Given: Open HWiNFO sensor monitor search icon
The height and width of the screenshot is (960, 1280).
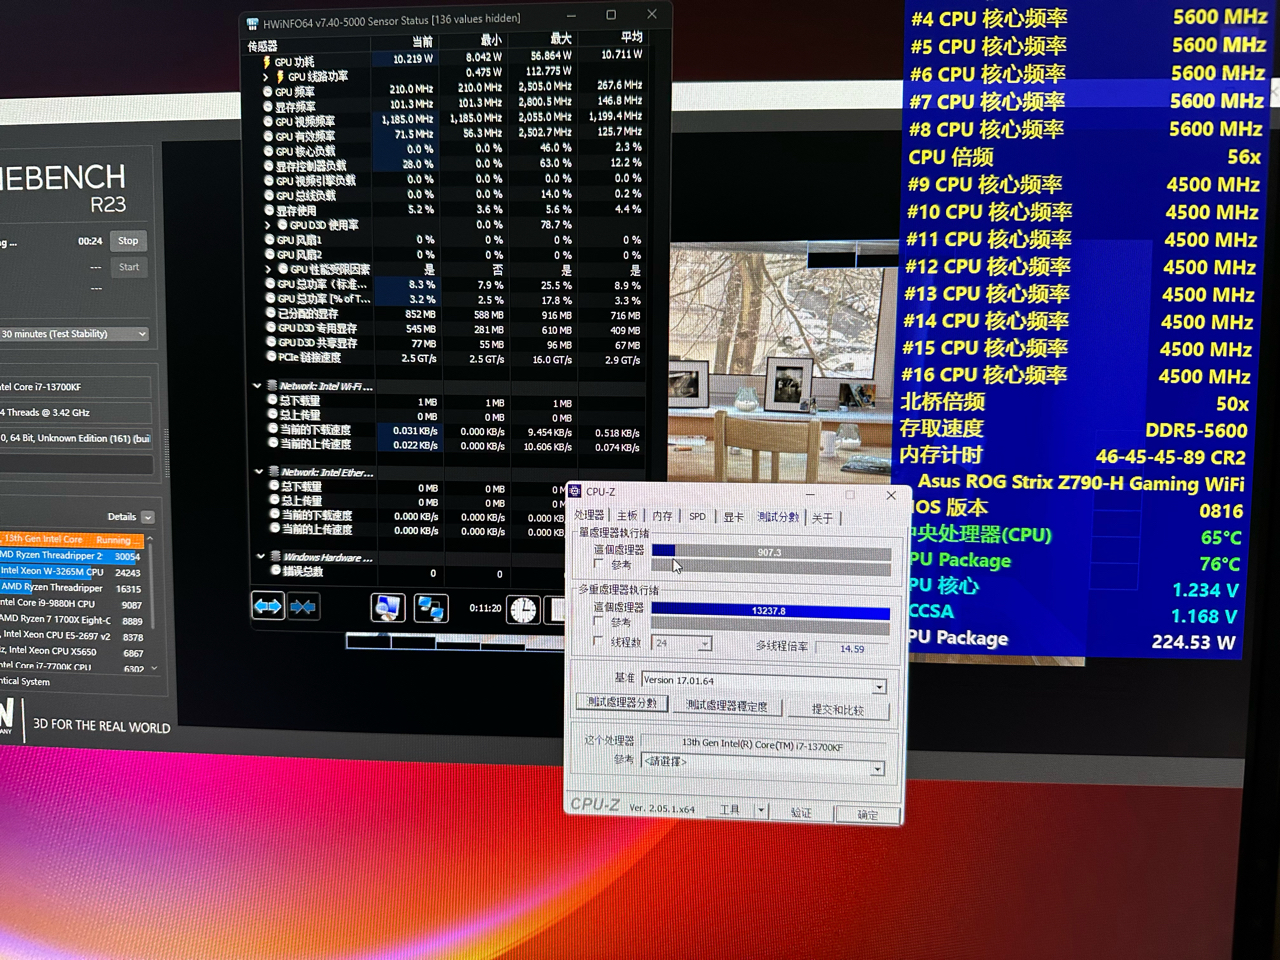Looking at the screenshot, I should pyautogui.click(x=388, y=607).
